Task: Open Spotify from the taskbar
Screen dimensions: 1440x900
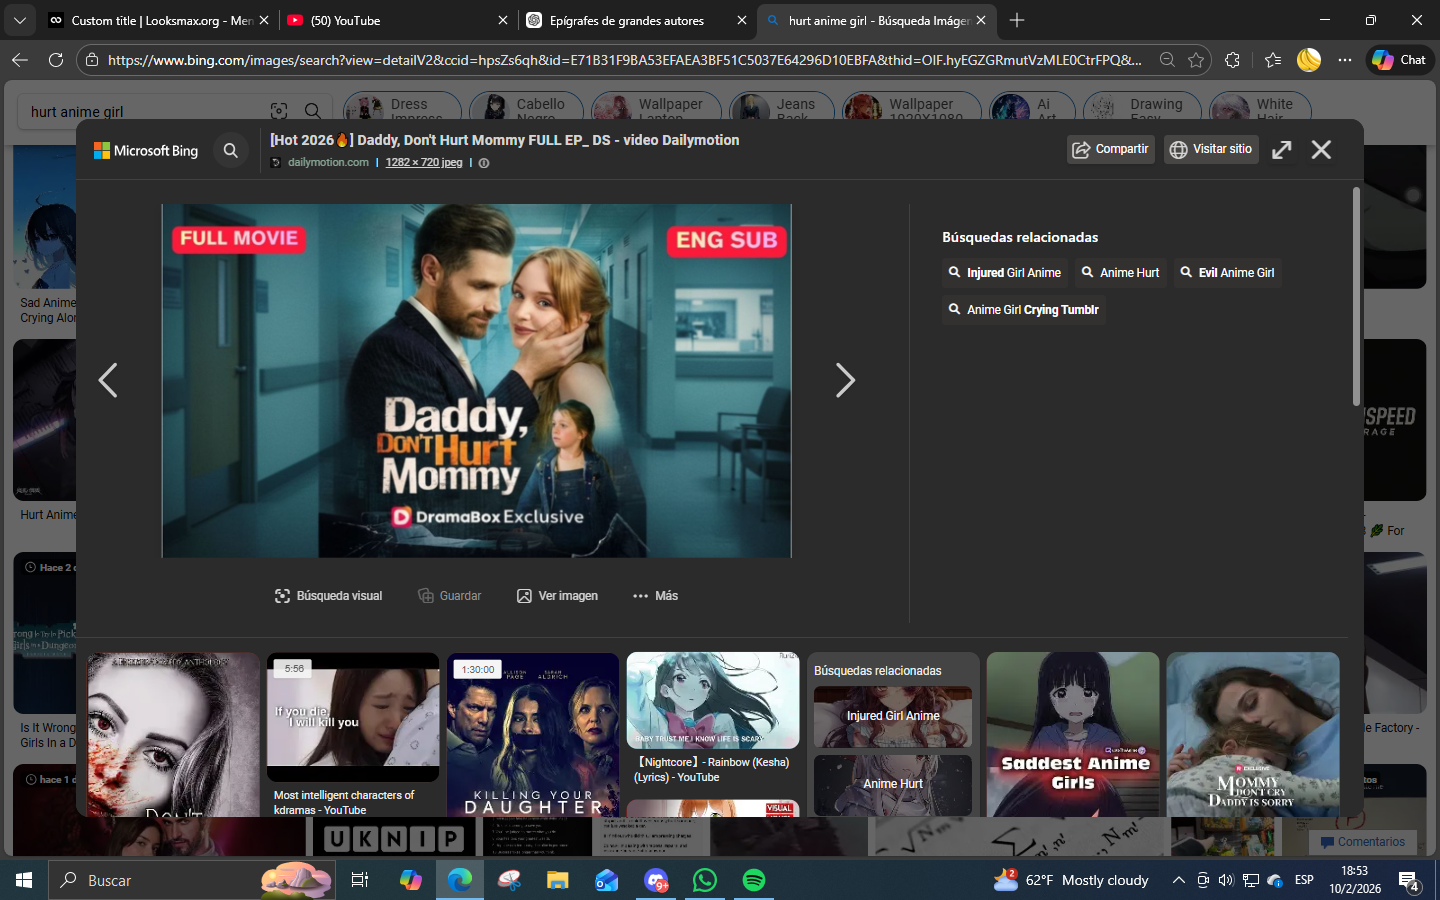Action: coord(754,880)
